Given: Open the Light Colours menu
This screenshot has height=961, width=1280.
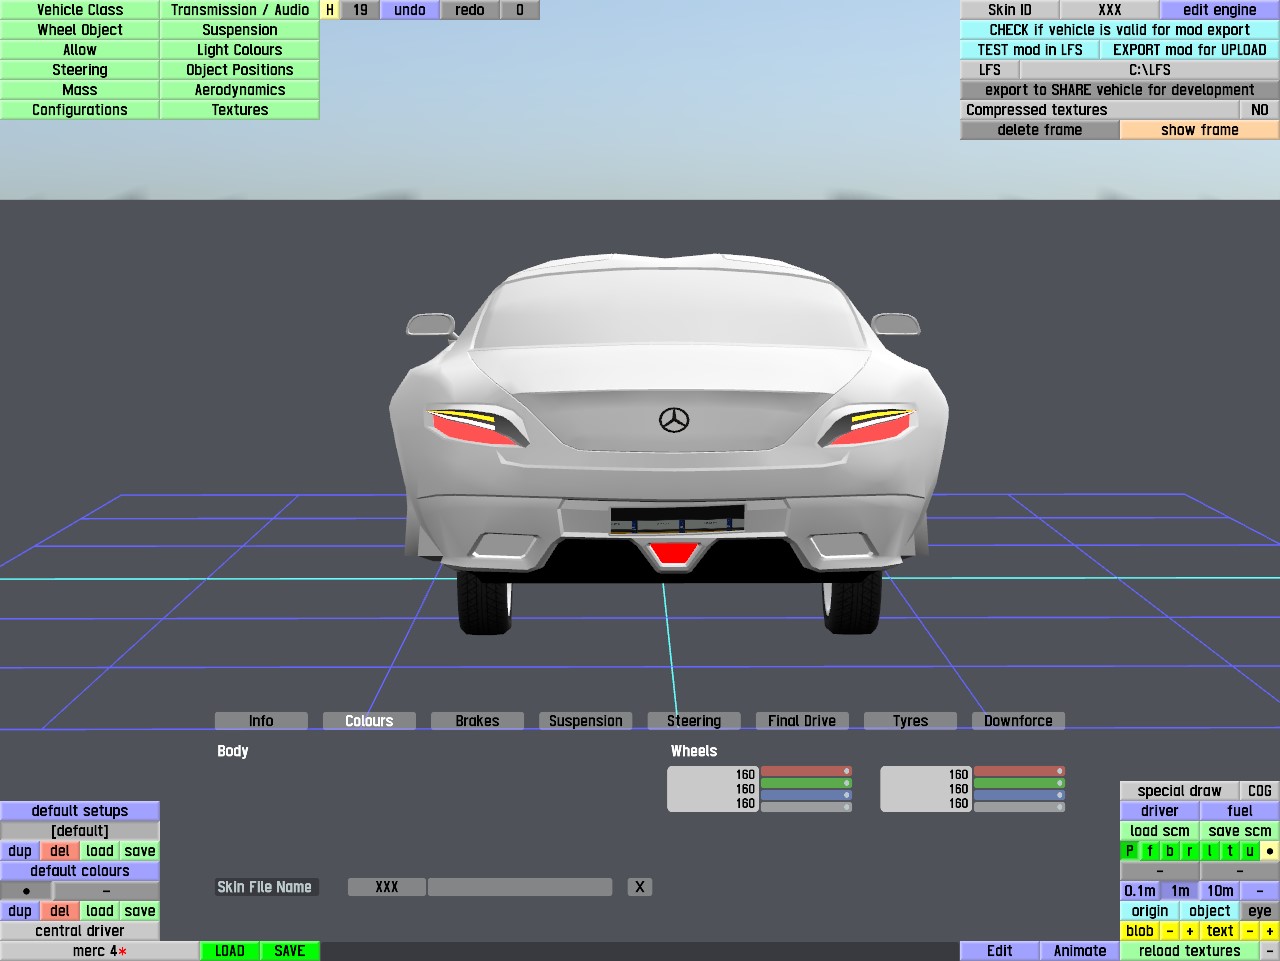Looking at the screenshot, I should [x=240, y=50].
